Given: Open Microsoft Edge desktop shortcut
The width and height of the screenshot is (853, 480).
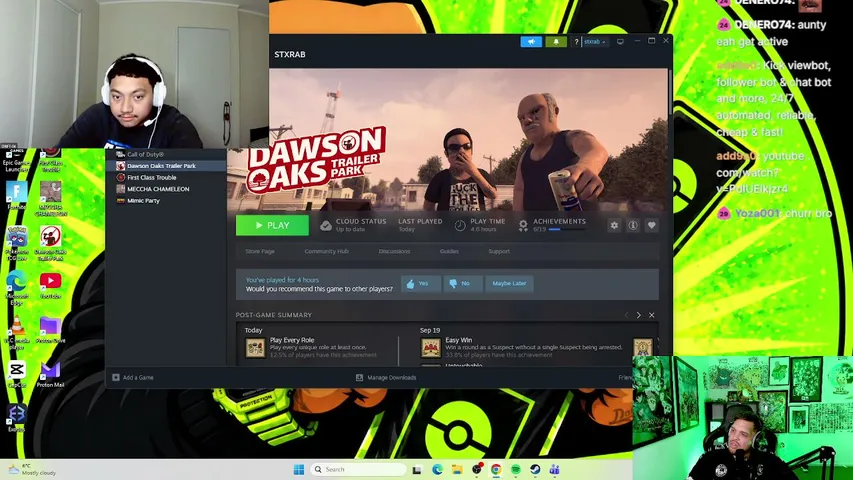Looking at the screenshot, I should [x=17, y=286].
